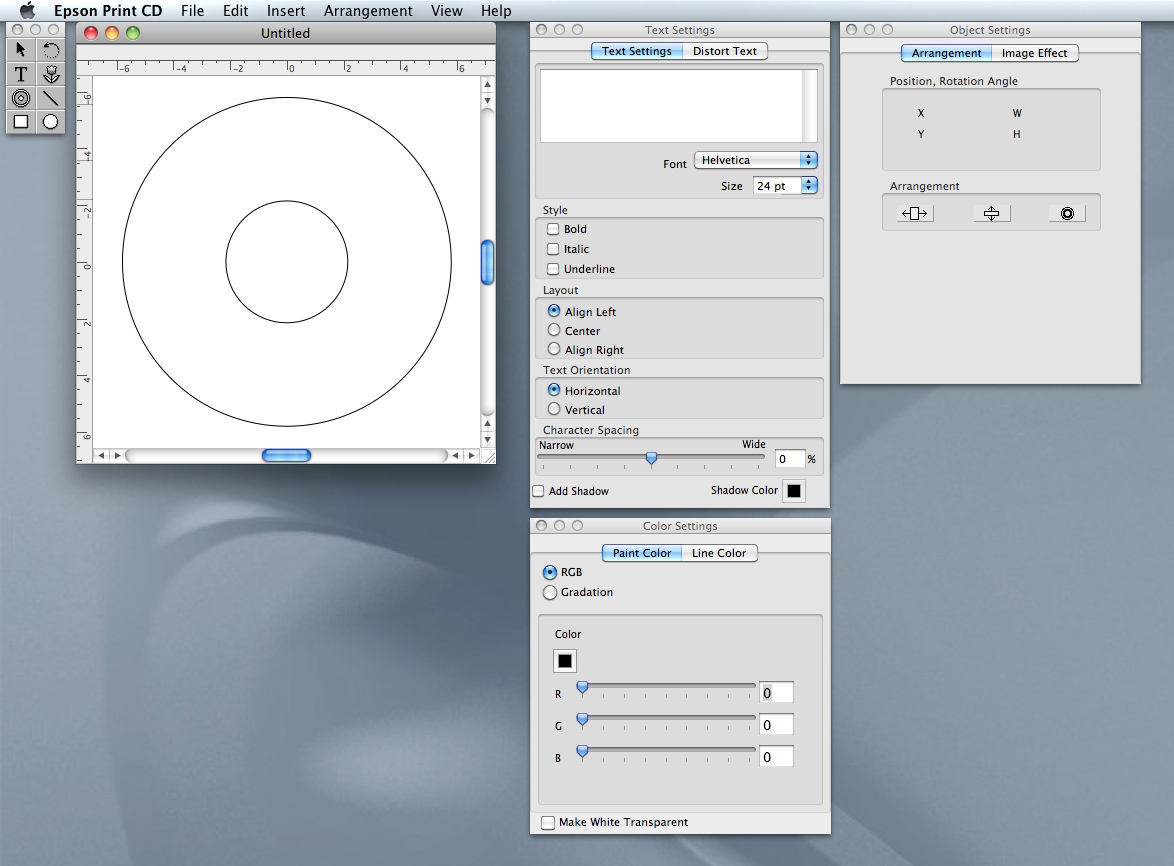Check the Add Shadow option
This screenshot has height=866, width=1174.
(x=539, y=491)
